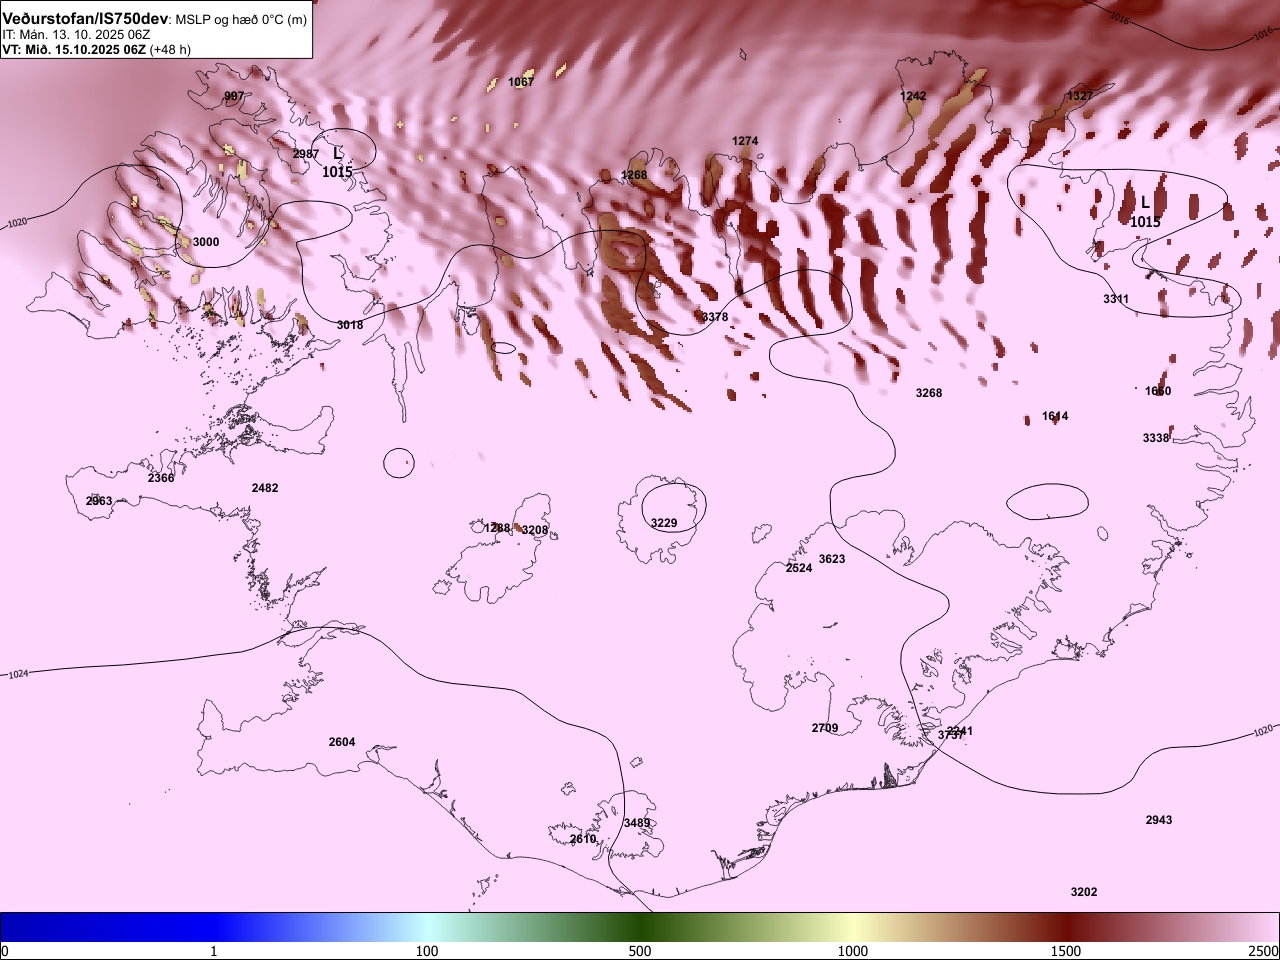Click the color scale label '2500'
1280x960 pixels.
click(1264, 951)
